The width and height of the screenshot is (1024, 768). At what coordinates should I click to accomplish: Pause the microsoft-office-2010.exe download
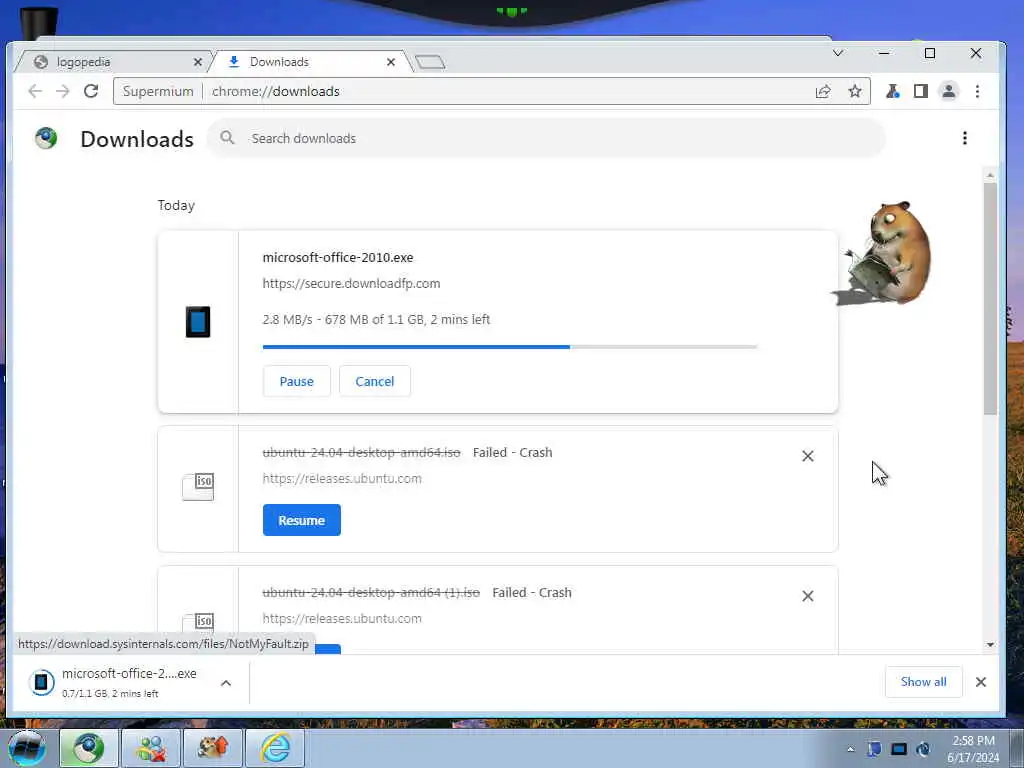(296, 381)
